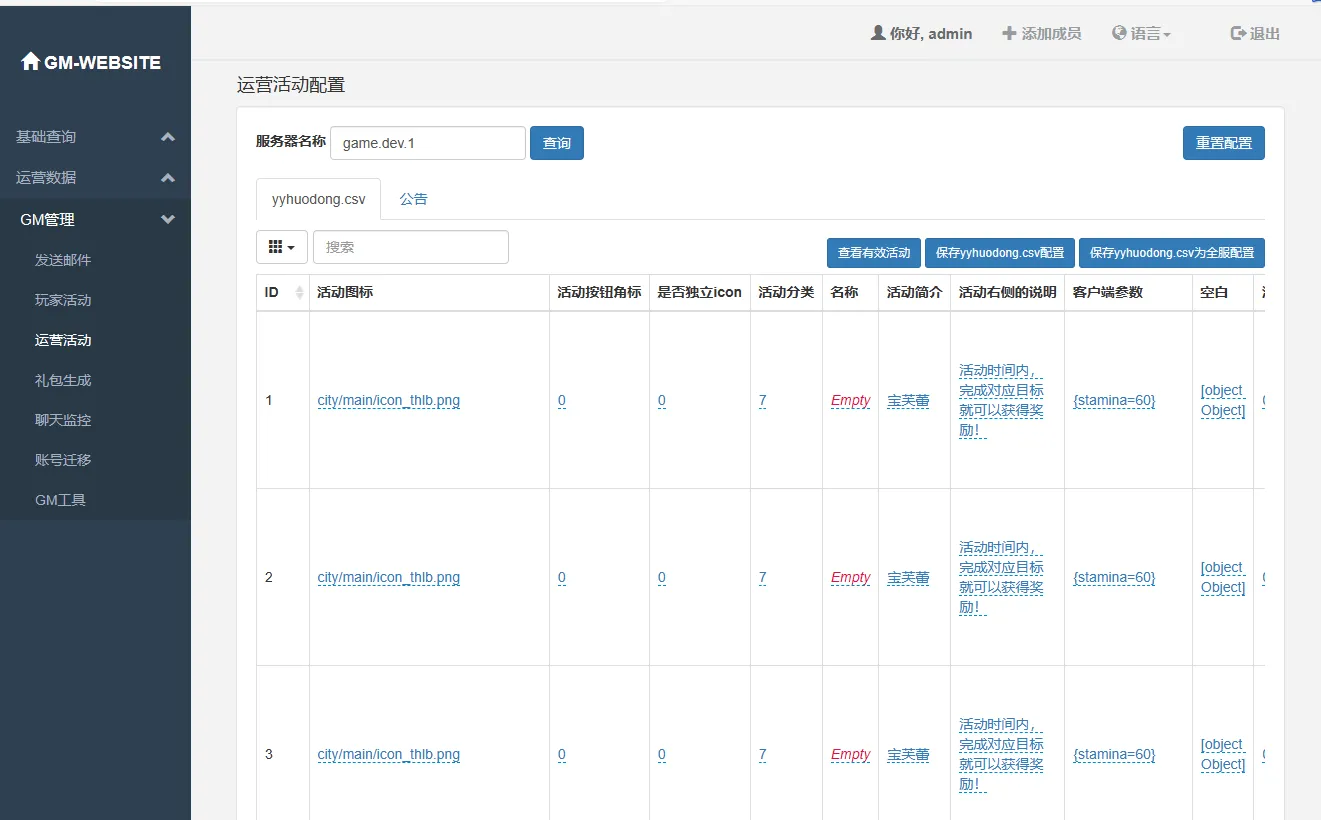Edit row 3 宝芙蕾 活动简介

click(909, 754)
